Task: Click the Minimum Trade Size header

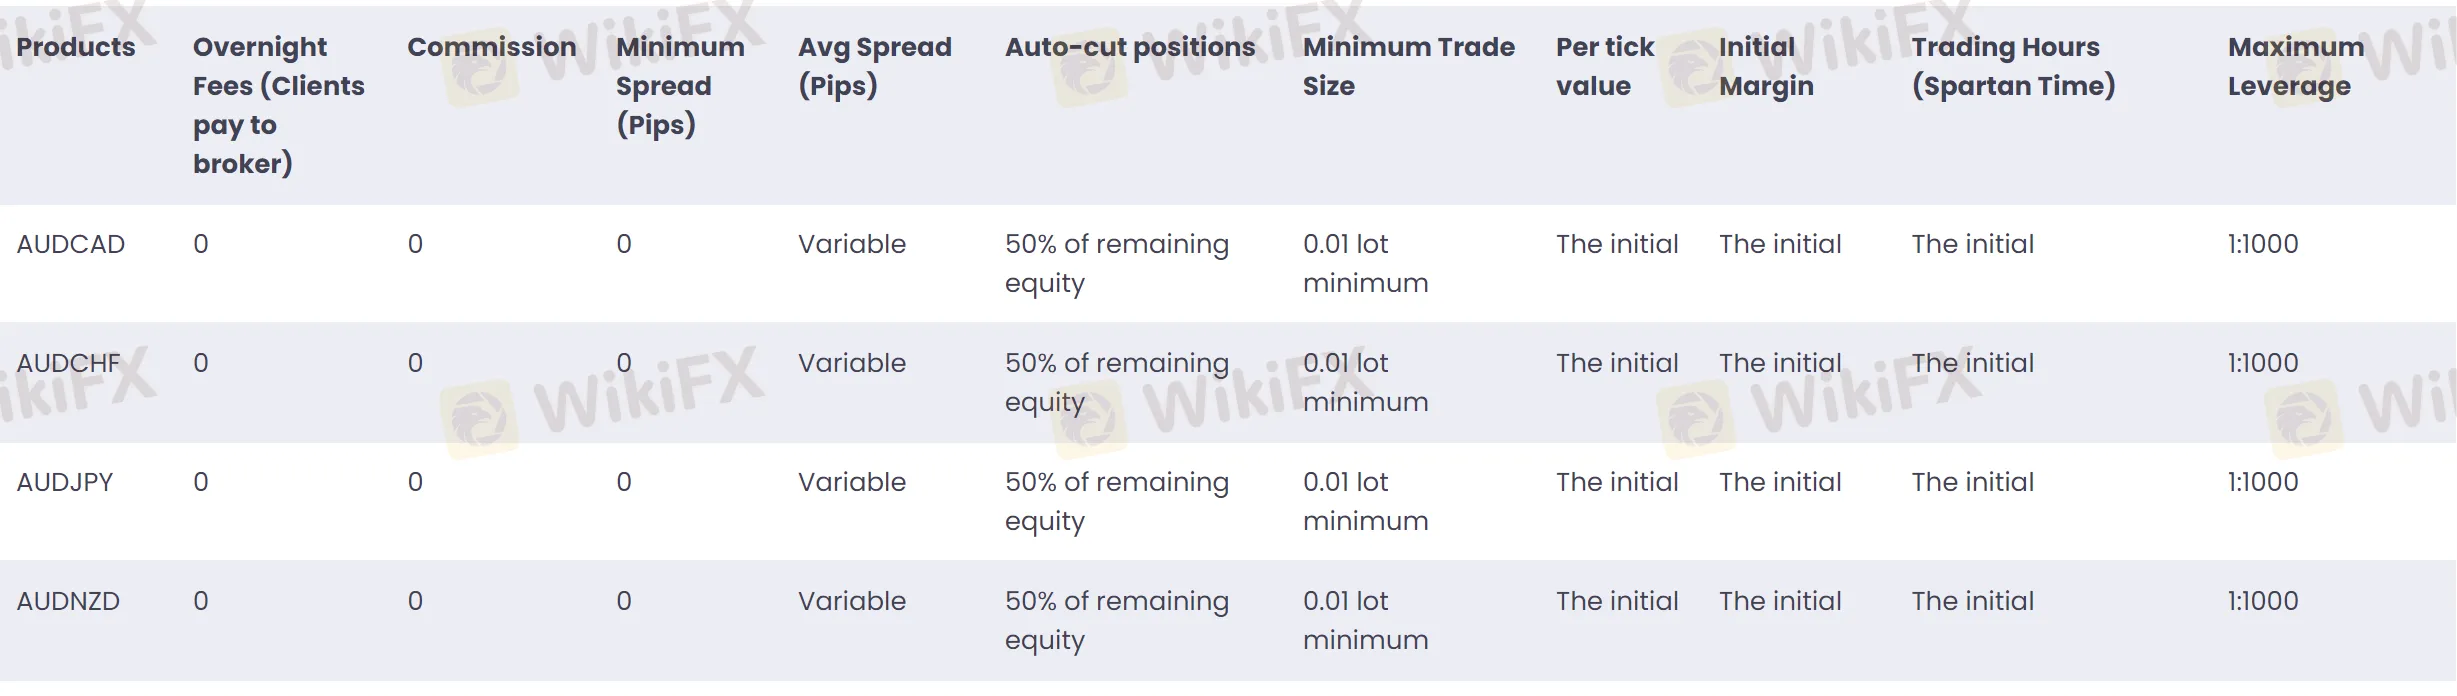Action: 1408,66
